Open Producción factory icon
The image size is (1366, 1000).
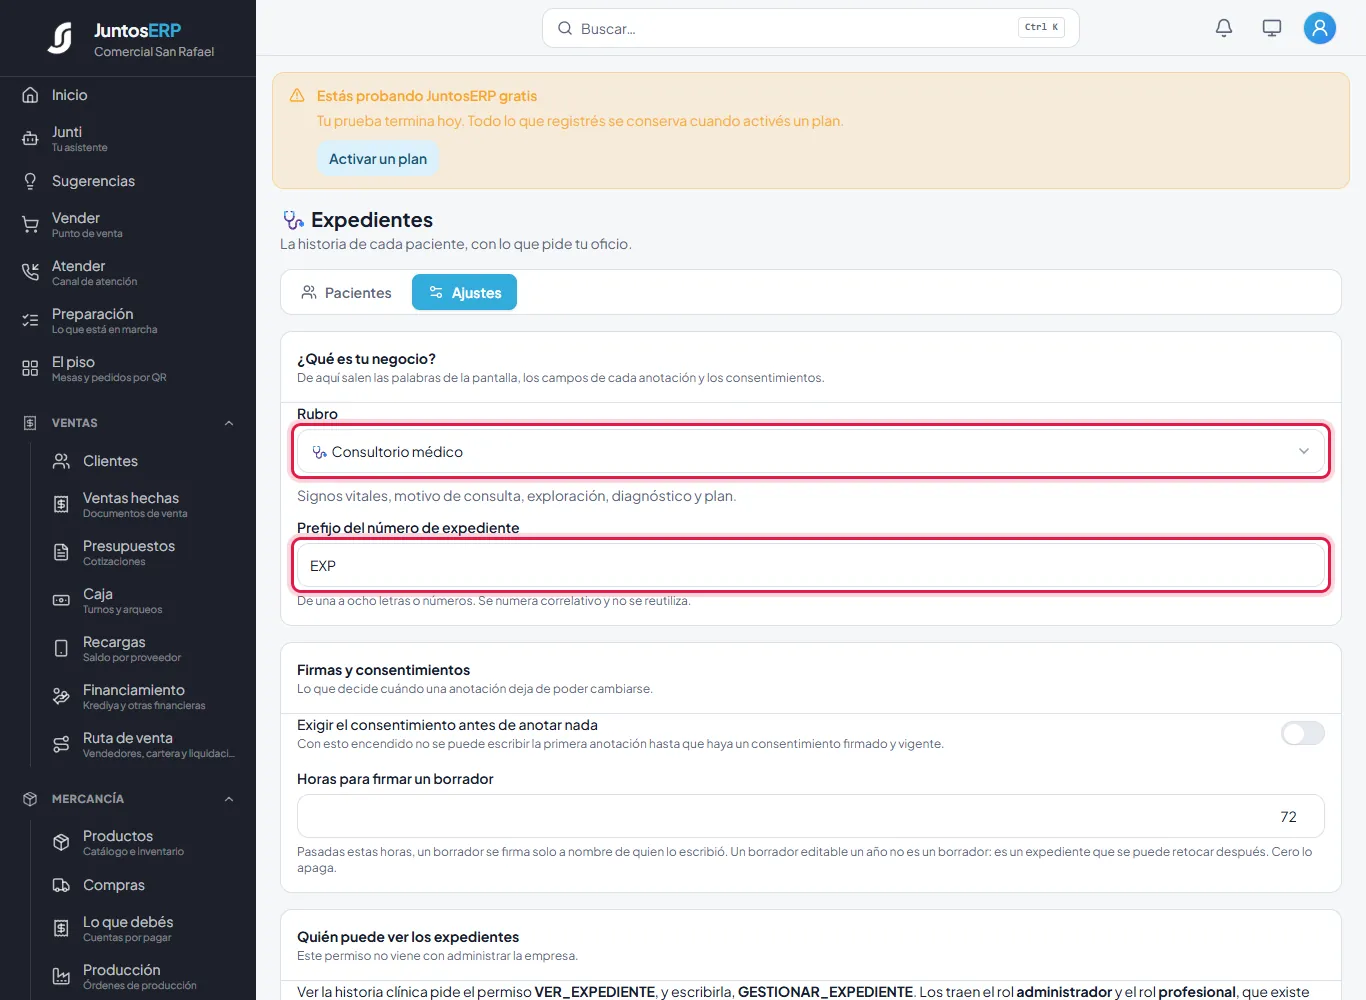coord(61,977)
